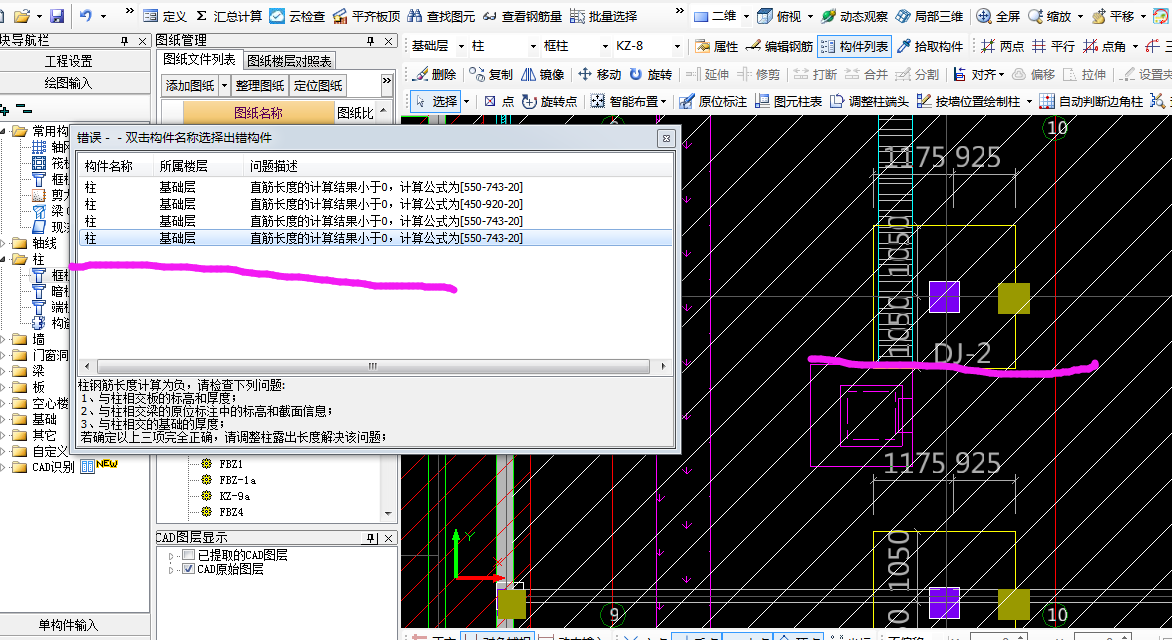The width and height of the screenshot is (1172, 640).
Task: Select KZ-9a drawing in list
Action: pos(235,496)
